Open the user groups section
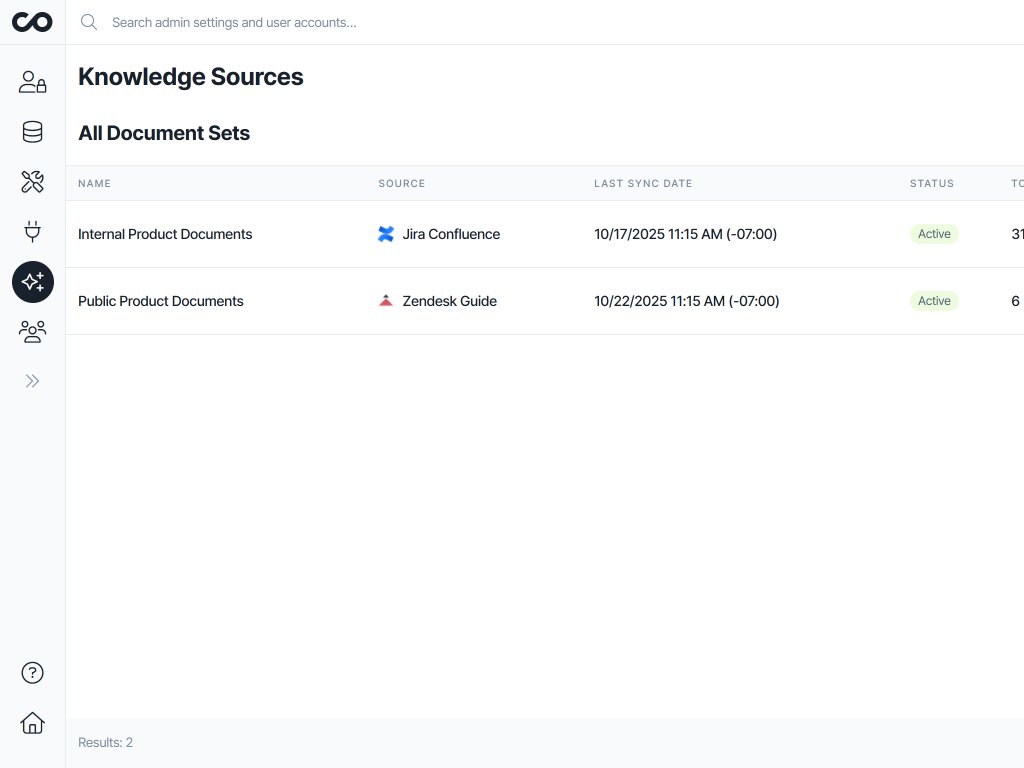The height and width of the screenshot is (768, 1024). click(32, 330)
